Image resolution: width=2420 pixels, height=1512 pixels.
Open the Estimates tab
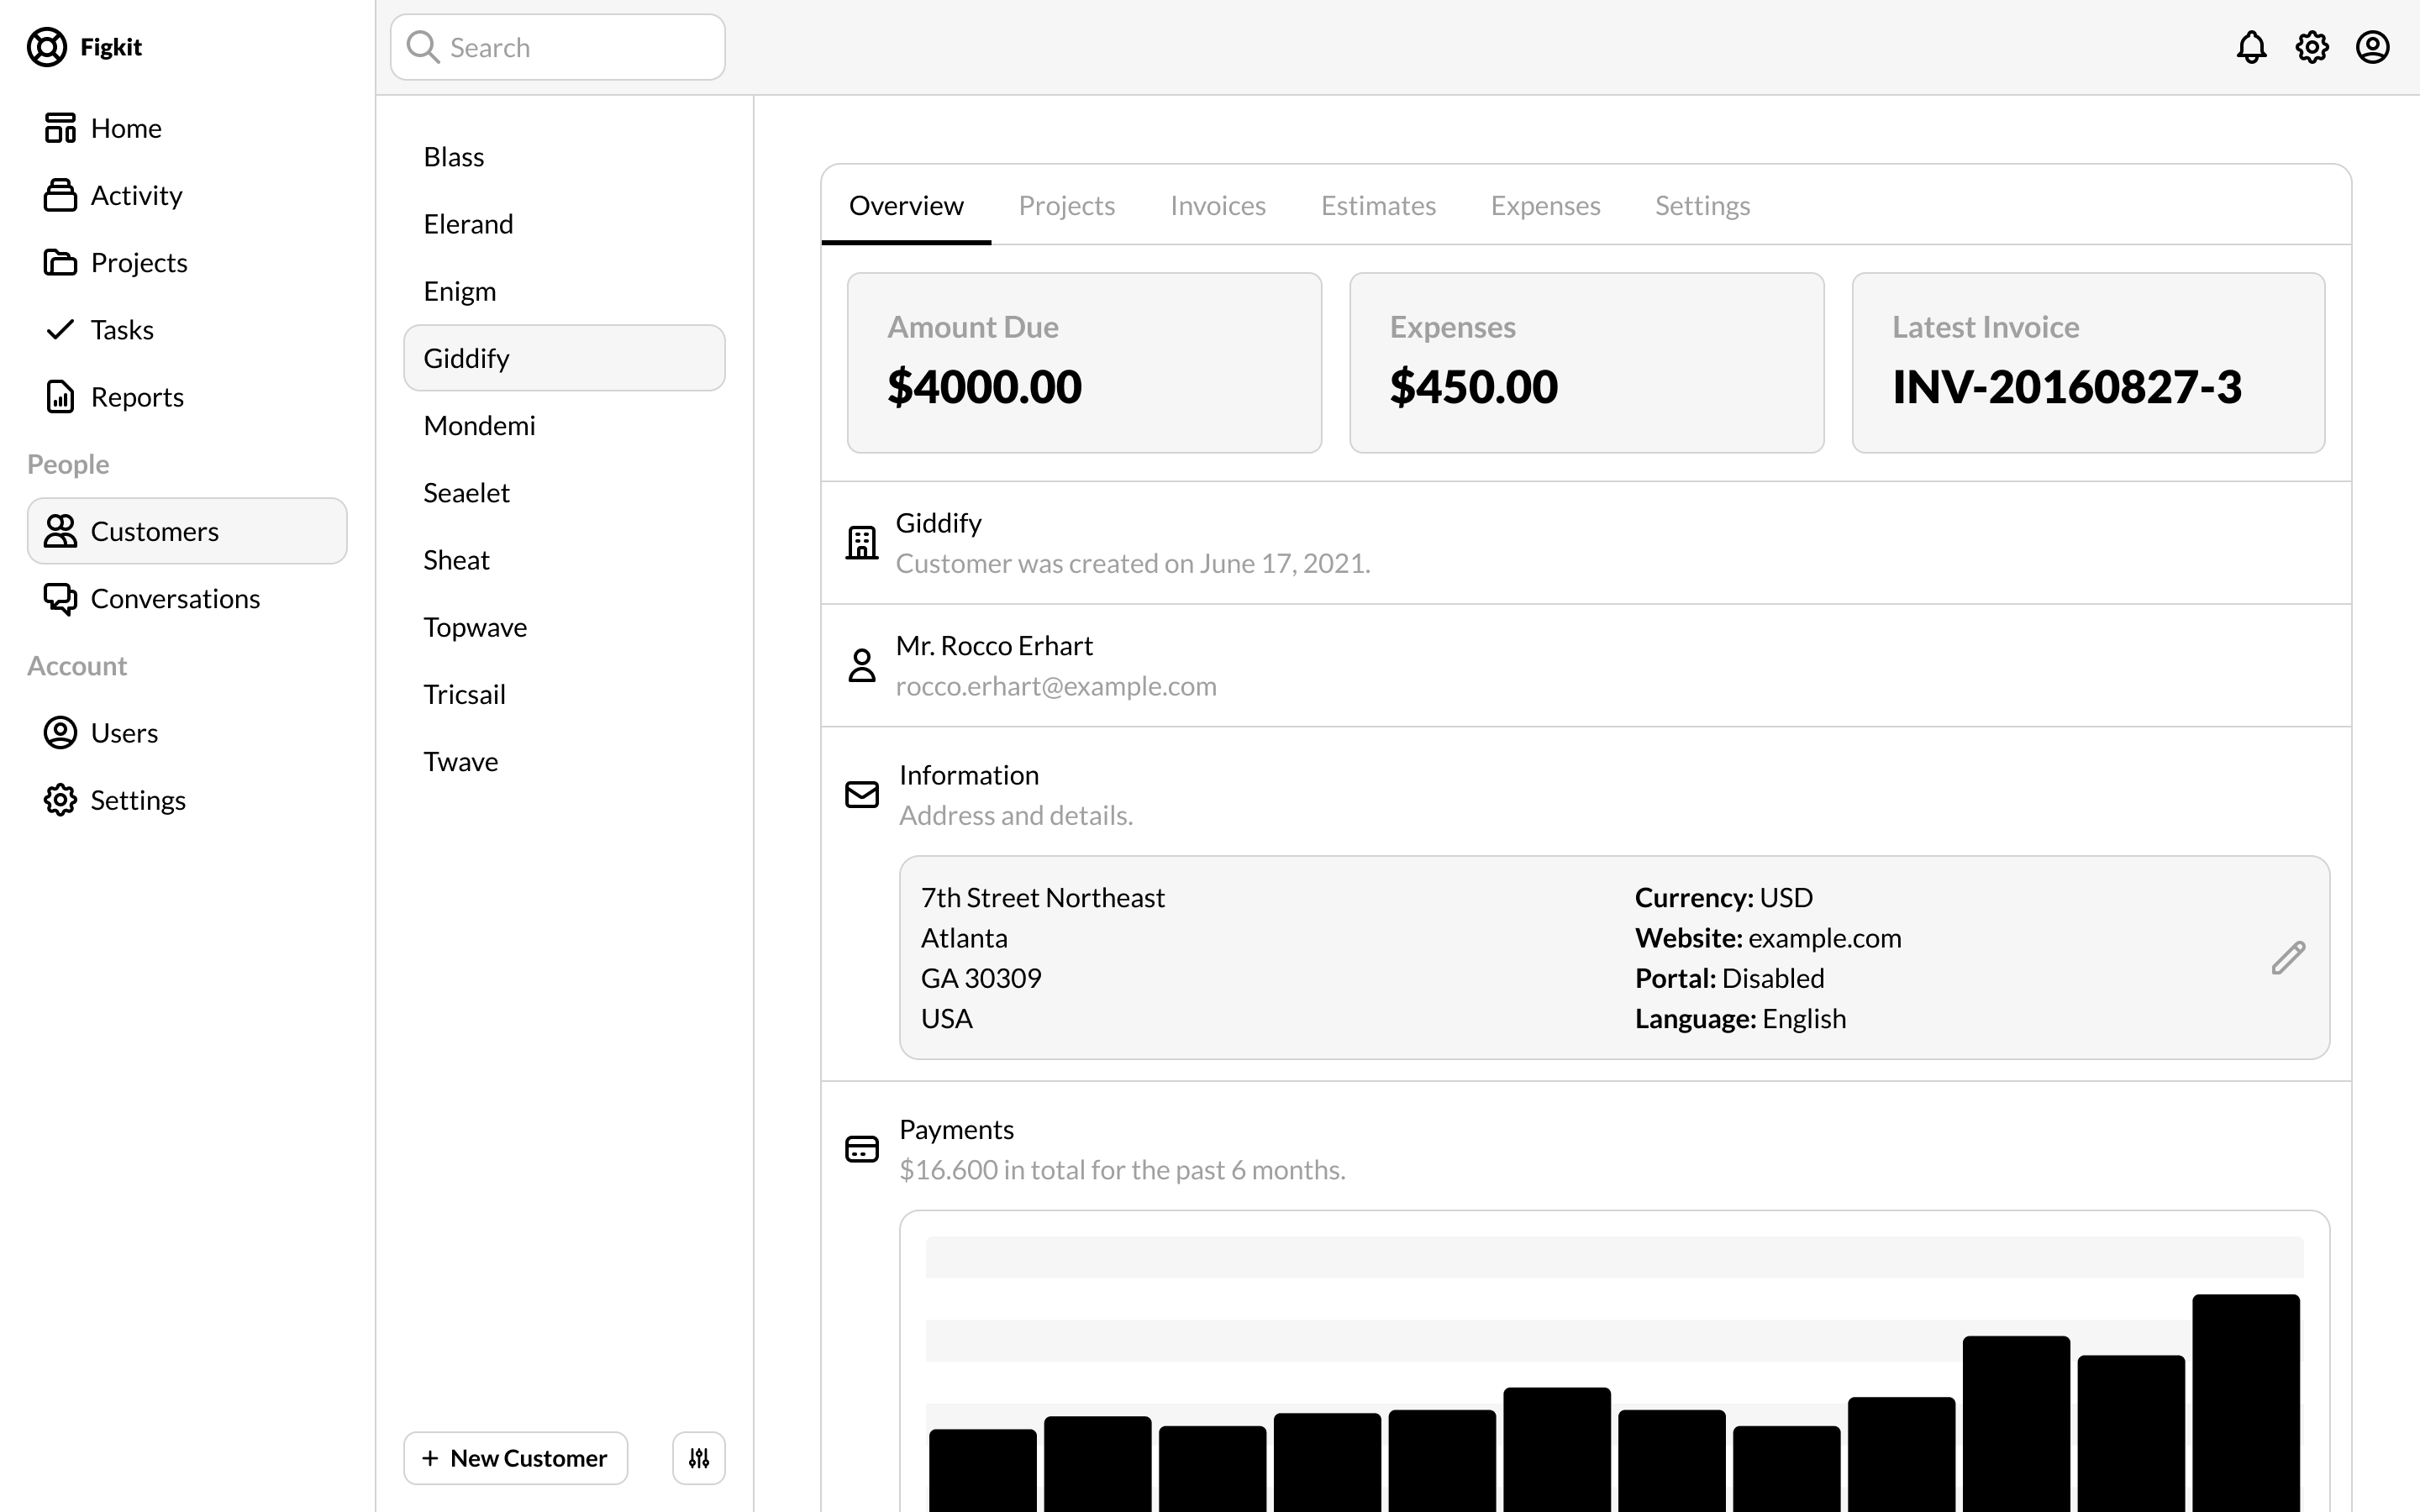(x=1378, y=206)
